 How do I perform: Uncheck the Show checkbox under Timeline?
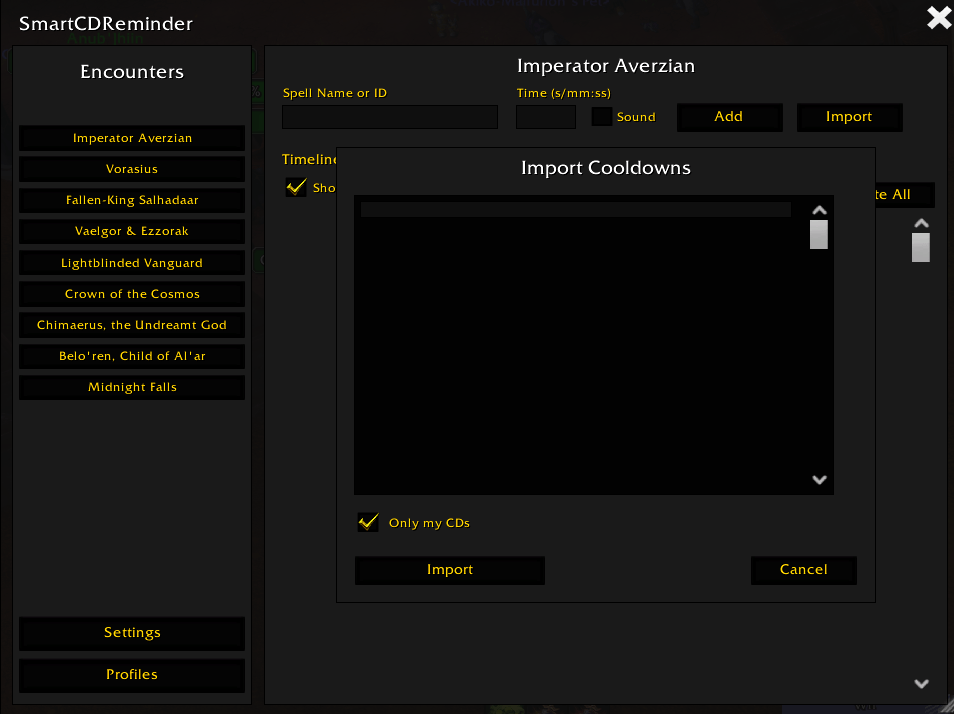(x=296, y=187)
